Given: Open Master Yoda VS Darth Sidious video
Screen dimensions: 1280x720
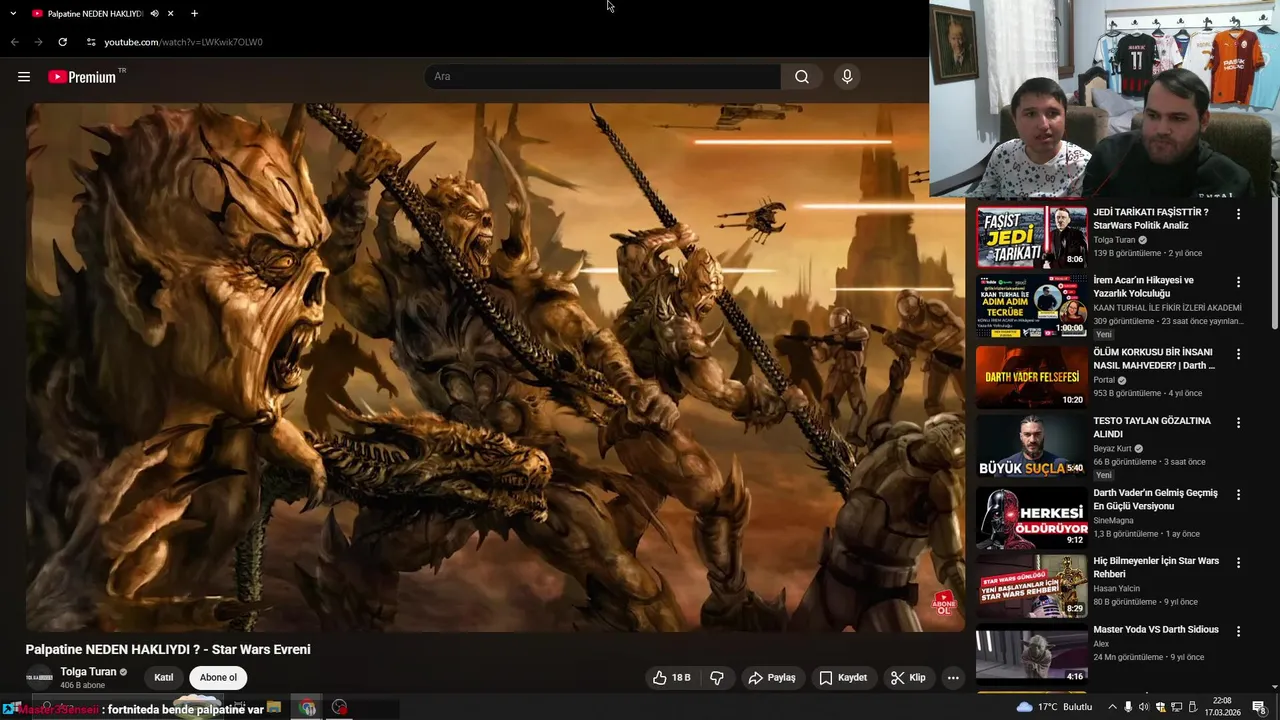Looking at the screenshot, I should click(x=1156, y=630).
